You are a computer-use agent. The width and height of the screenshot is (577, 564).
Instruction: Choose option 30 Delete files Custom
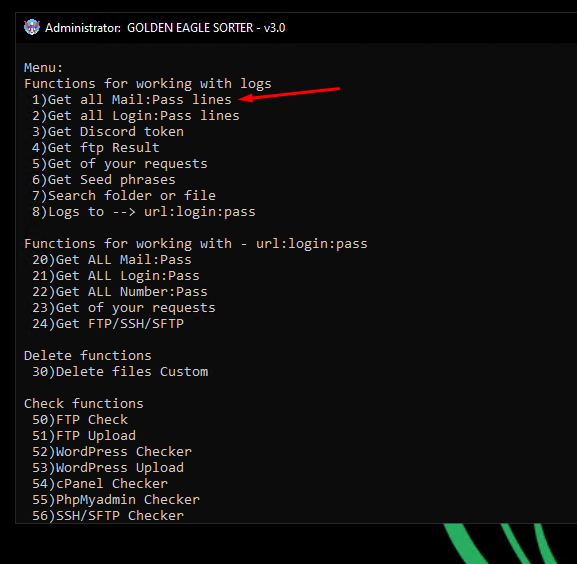120,372
